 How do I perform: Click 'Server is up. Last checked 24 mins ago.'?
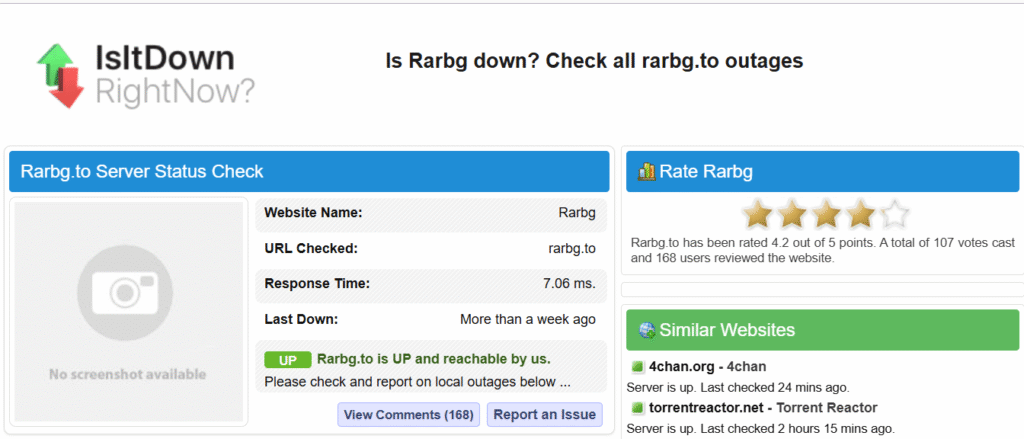738,387
